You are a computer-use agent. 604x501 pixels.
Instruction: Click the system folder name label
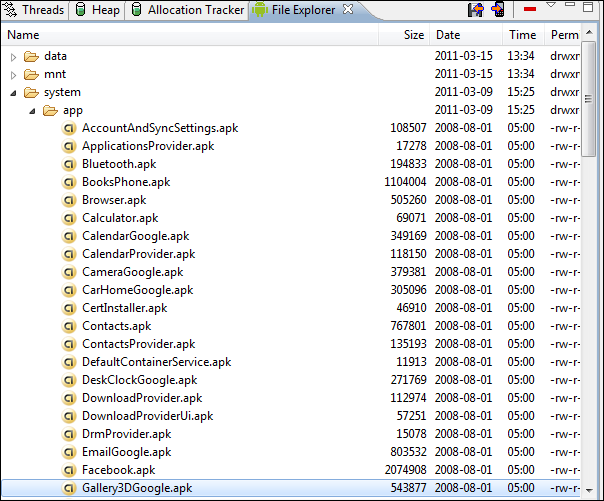tap(62, 92)
